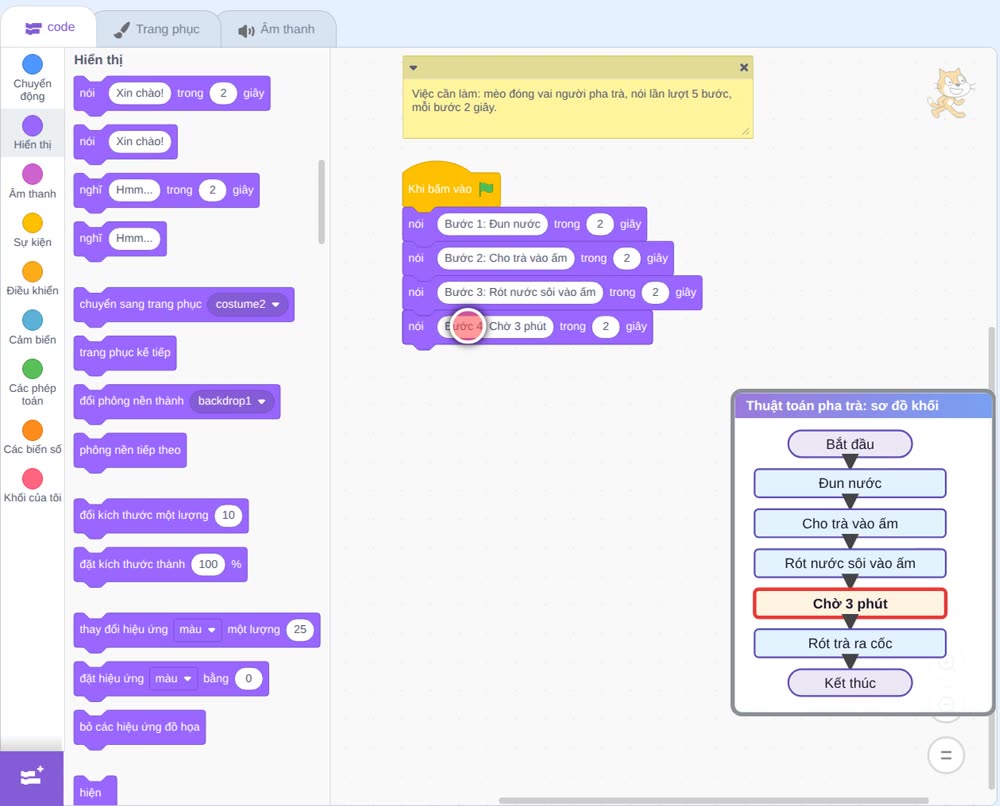Click the add extension button
Screen dimensions: 1000x806
coord(32,777)
